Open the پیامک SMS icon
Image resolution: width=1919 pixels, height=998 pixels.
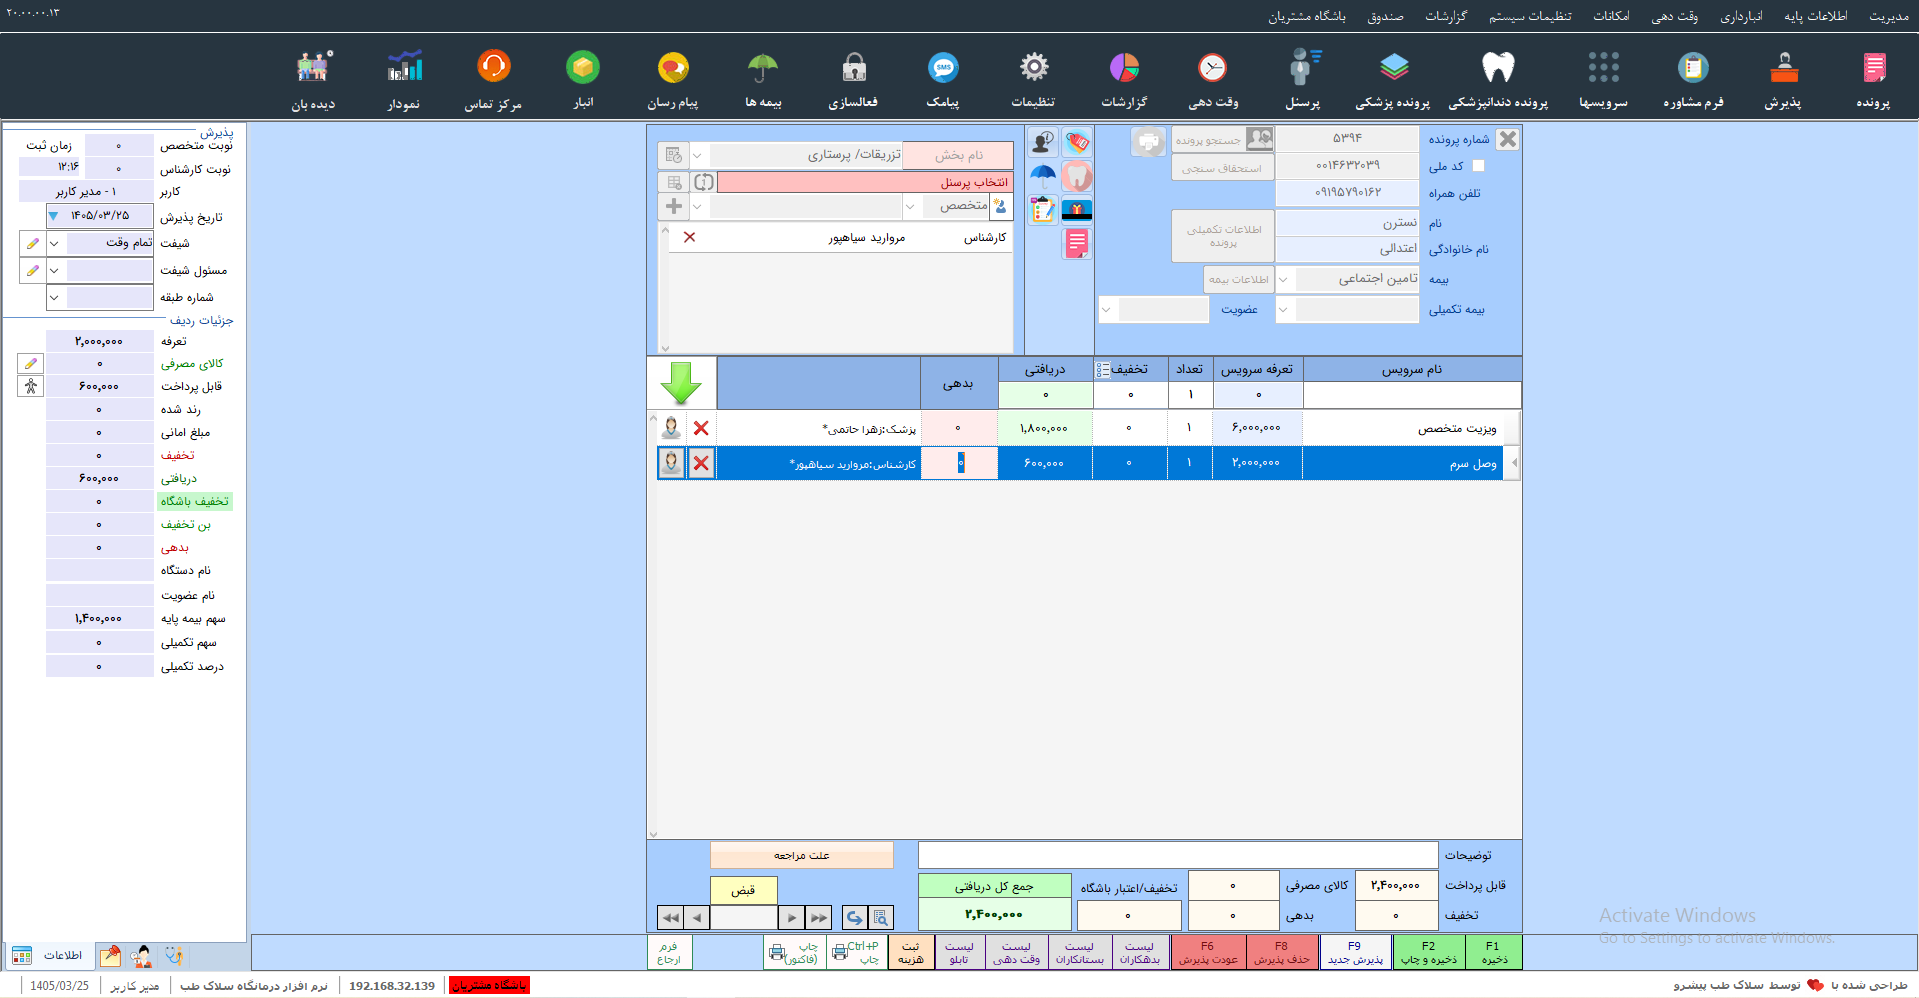(x=943, y=68)
